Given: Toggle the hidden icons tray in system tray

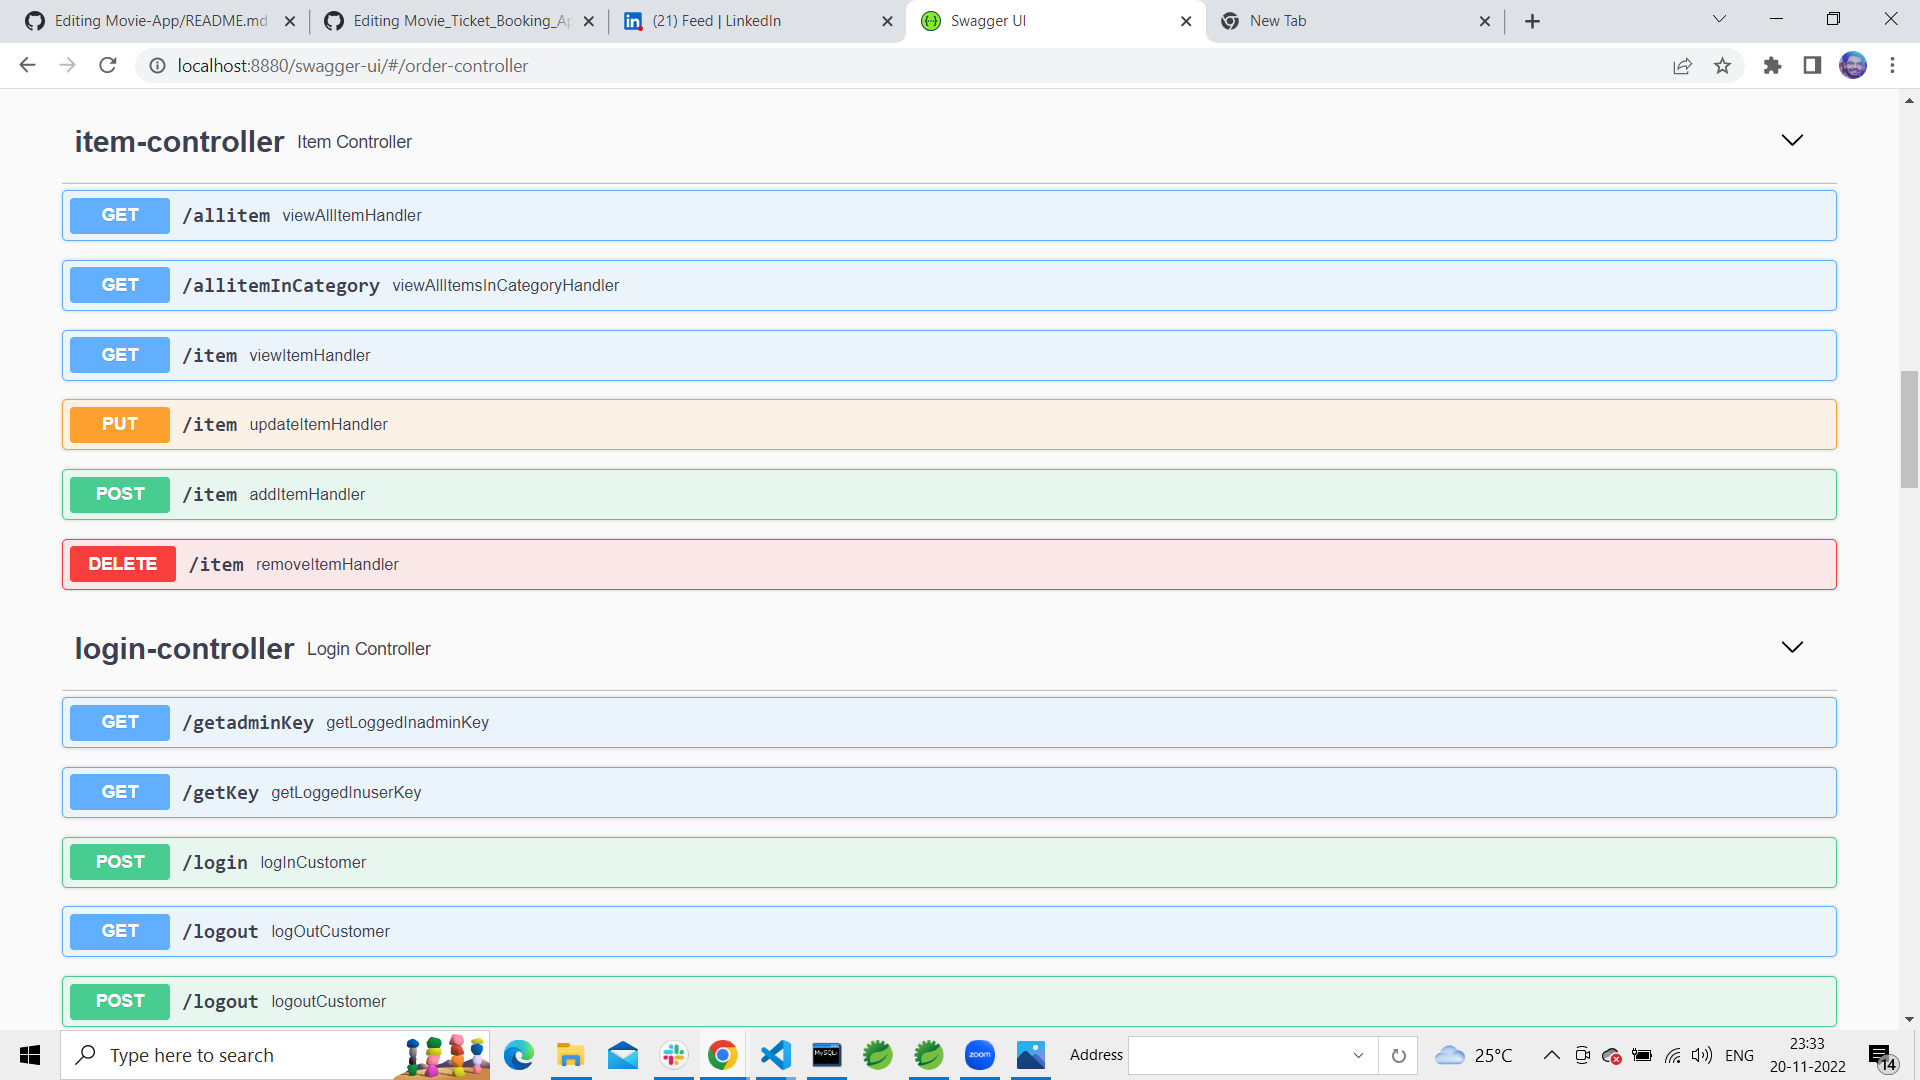Looking at the screenshot, I should (x=1552, y=1055).
